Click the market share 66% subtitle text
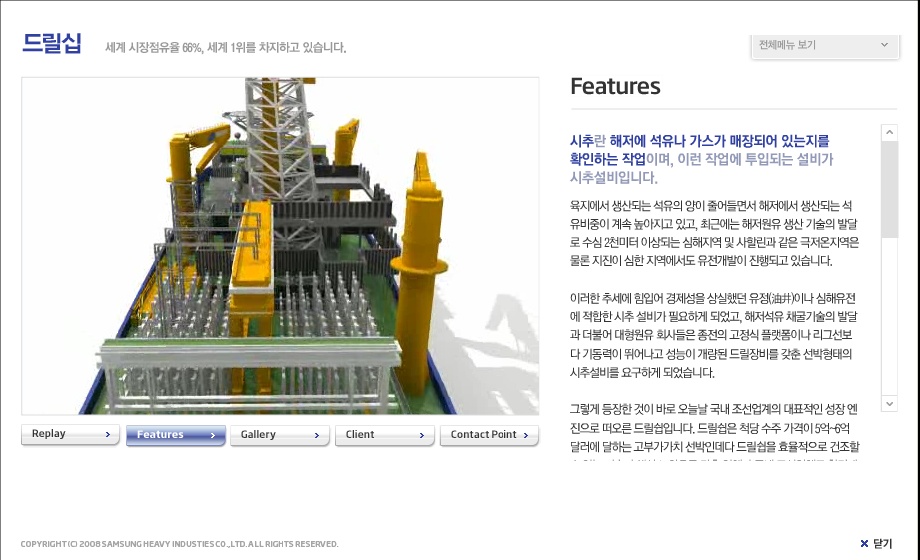The image size is (920, 560). [x=225, y=48]
